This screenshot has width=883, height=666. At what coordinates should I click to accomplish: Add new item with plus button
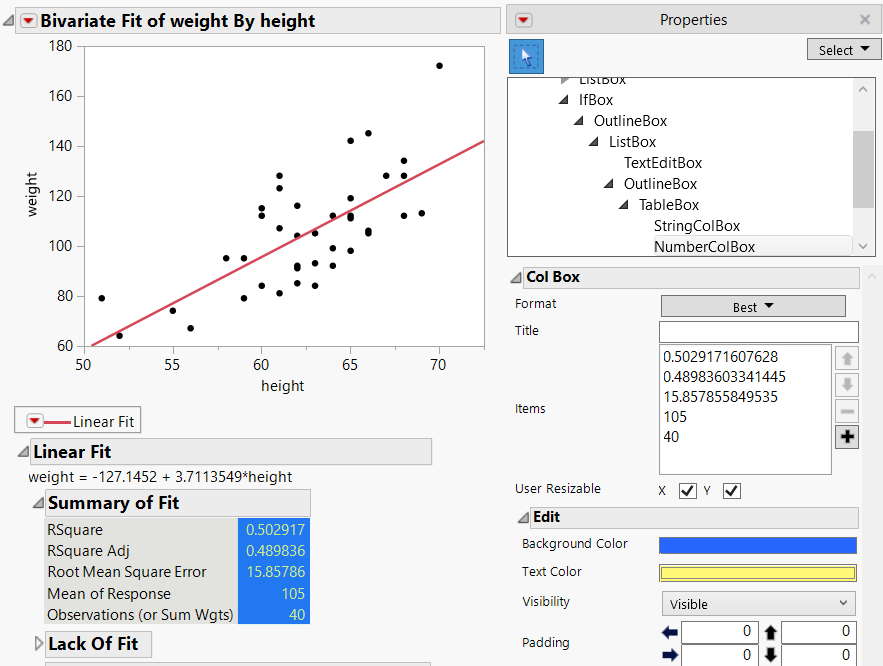click(846, 437)
